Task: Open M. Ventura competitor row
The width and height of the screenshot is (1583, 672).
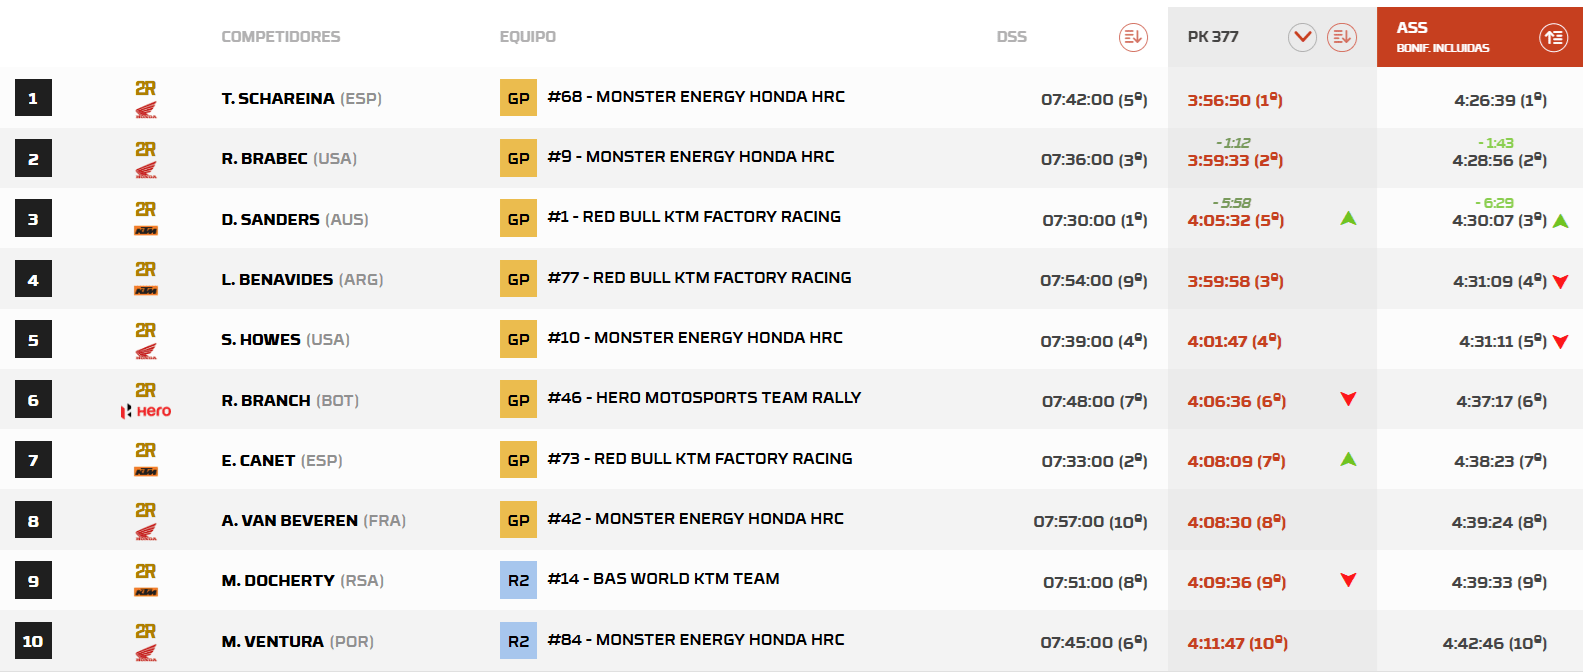Action: (x=791, y=641)
